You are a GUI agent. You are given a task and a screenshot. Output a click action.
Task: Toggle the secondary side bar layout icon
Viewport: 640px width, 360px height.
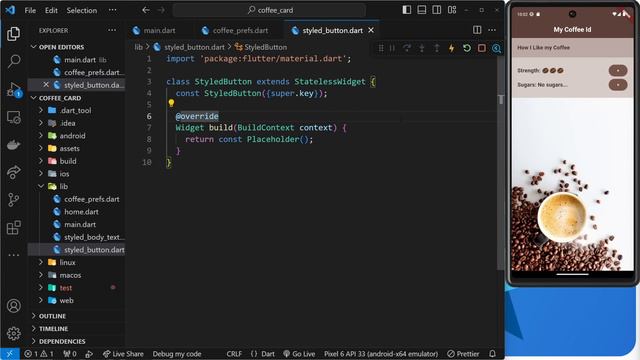click(x=436, y=10)
